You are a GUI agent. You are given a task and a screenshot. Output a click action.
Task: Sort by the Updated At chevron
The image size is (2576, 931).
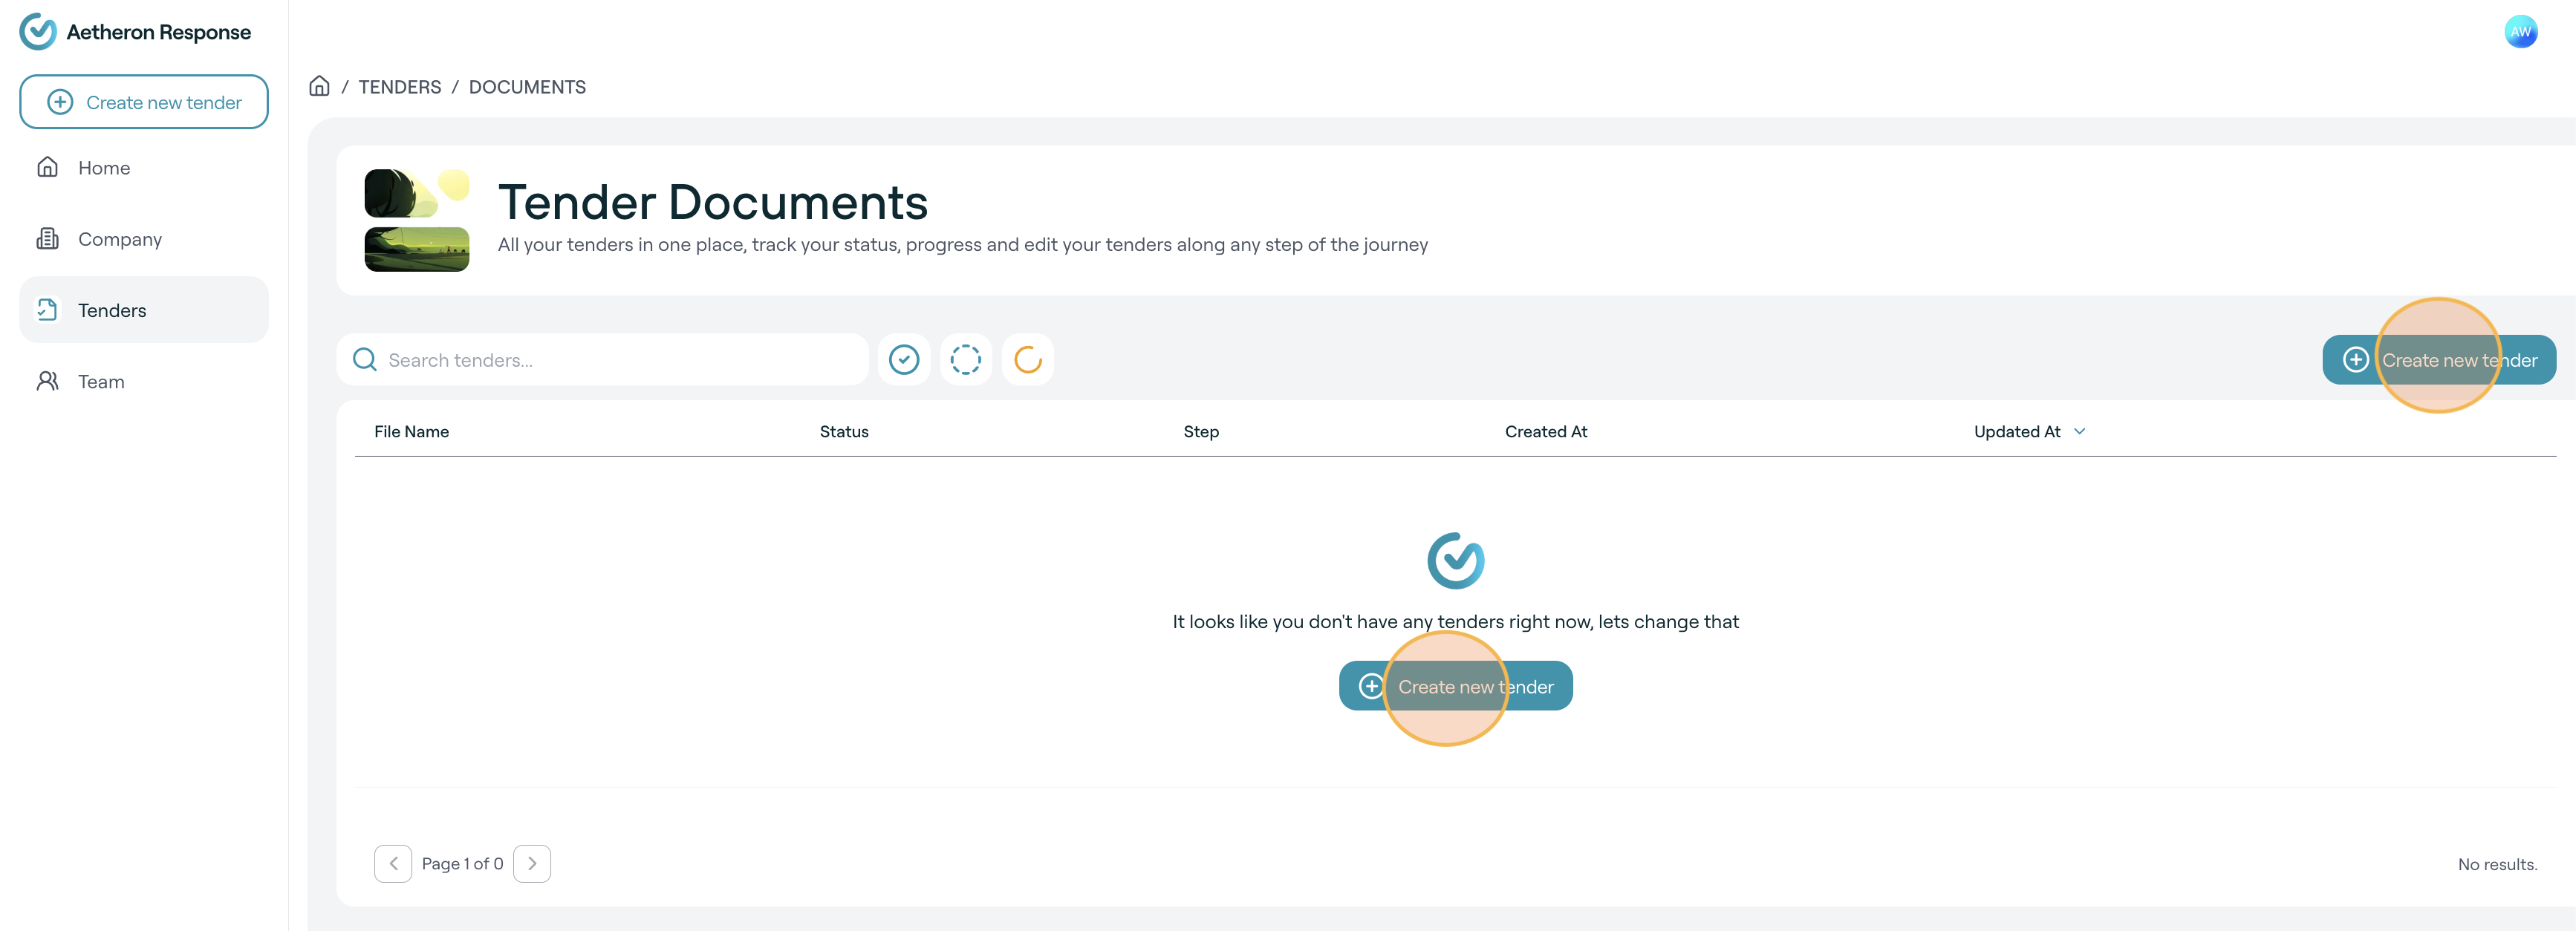2079,431
